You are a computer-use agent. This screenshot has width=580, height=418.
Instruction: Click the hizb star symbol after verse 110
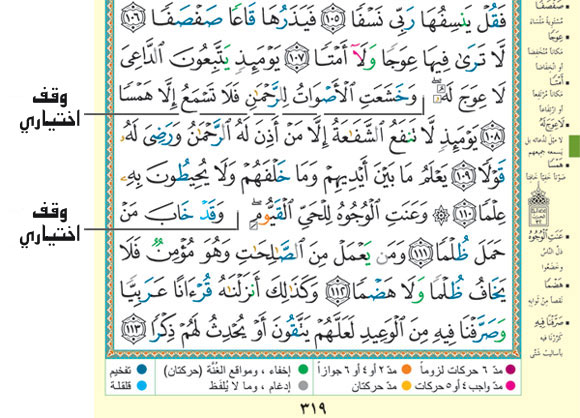(441, 215)
